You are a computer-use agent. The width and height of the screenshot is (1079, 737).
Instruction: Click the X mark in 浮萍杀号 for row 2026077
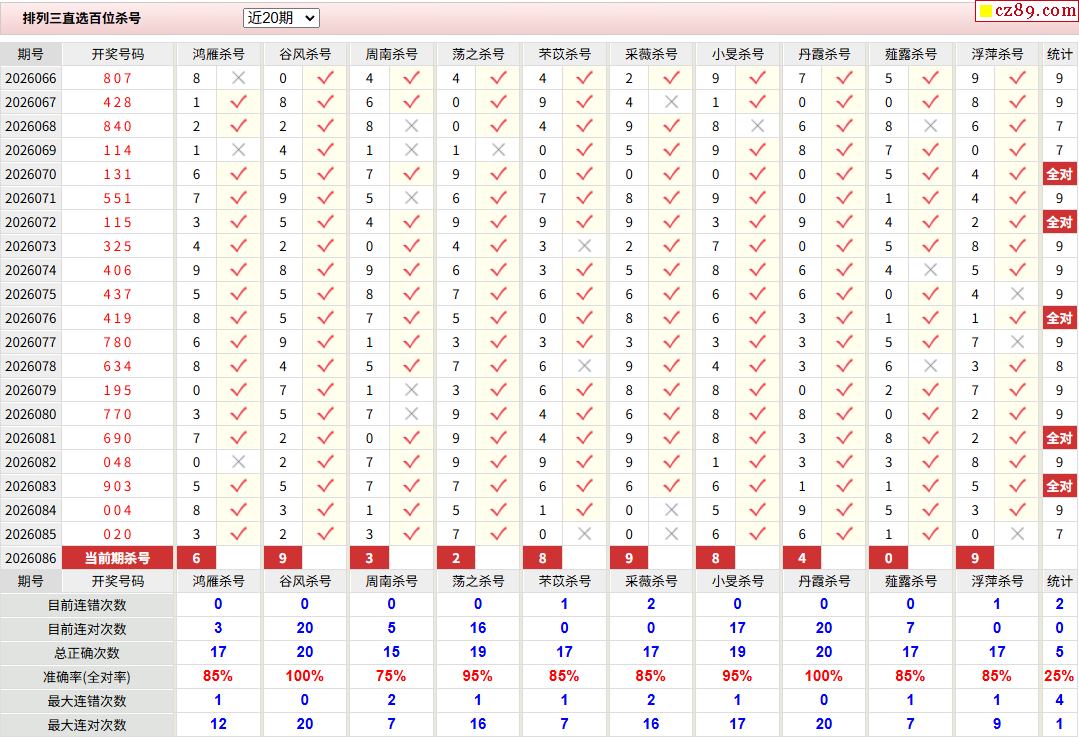pyautogui.click(x=1017, y=342)
